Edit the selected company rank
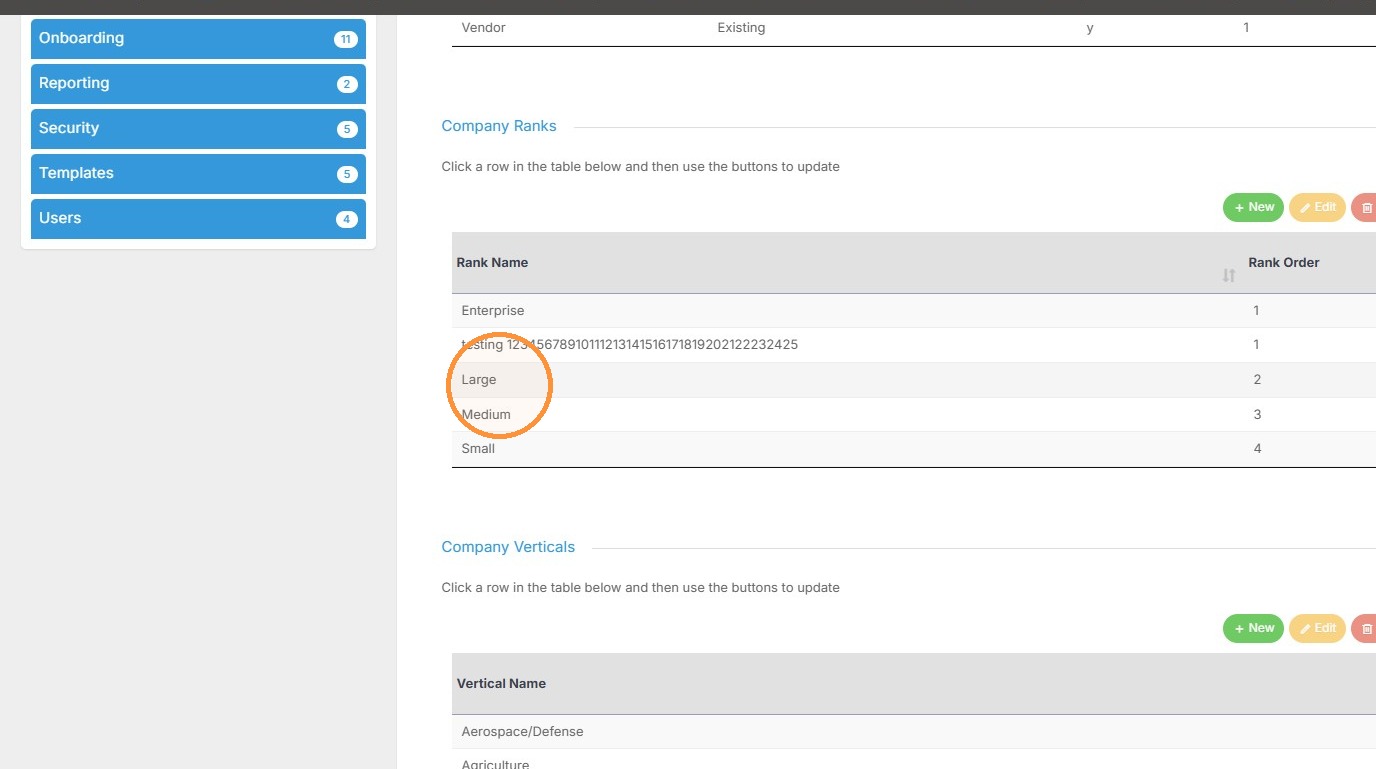Viewport: 1376px width, 769px height. [1317, 207]
